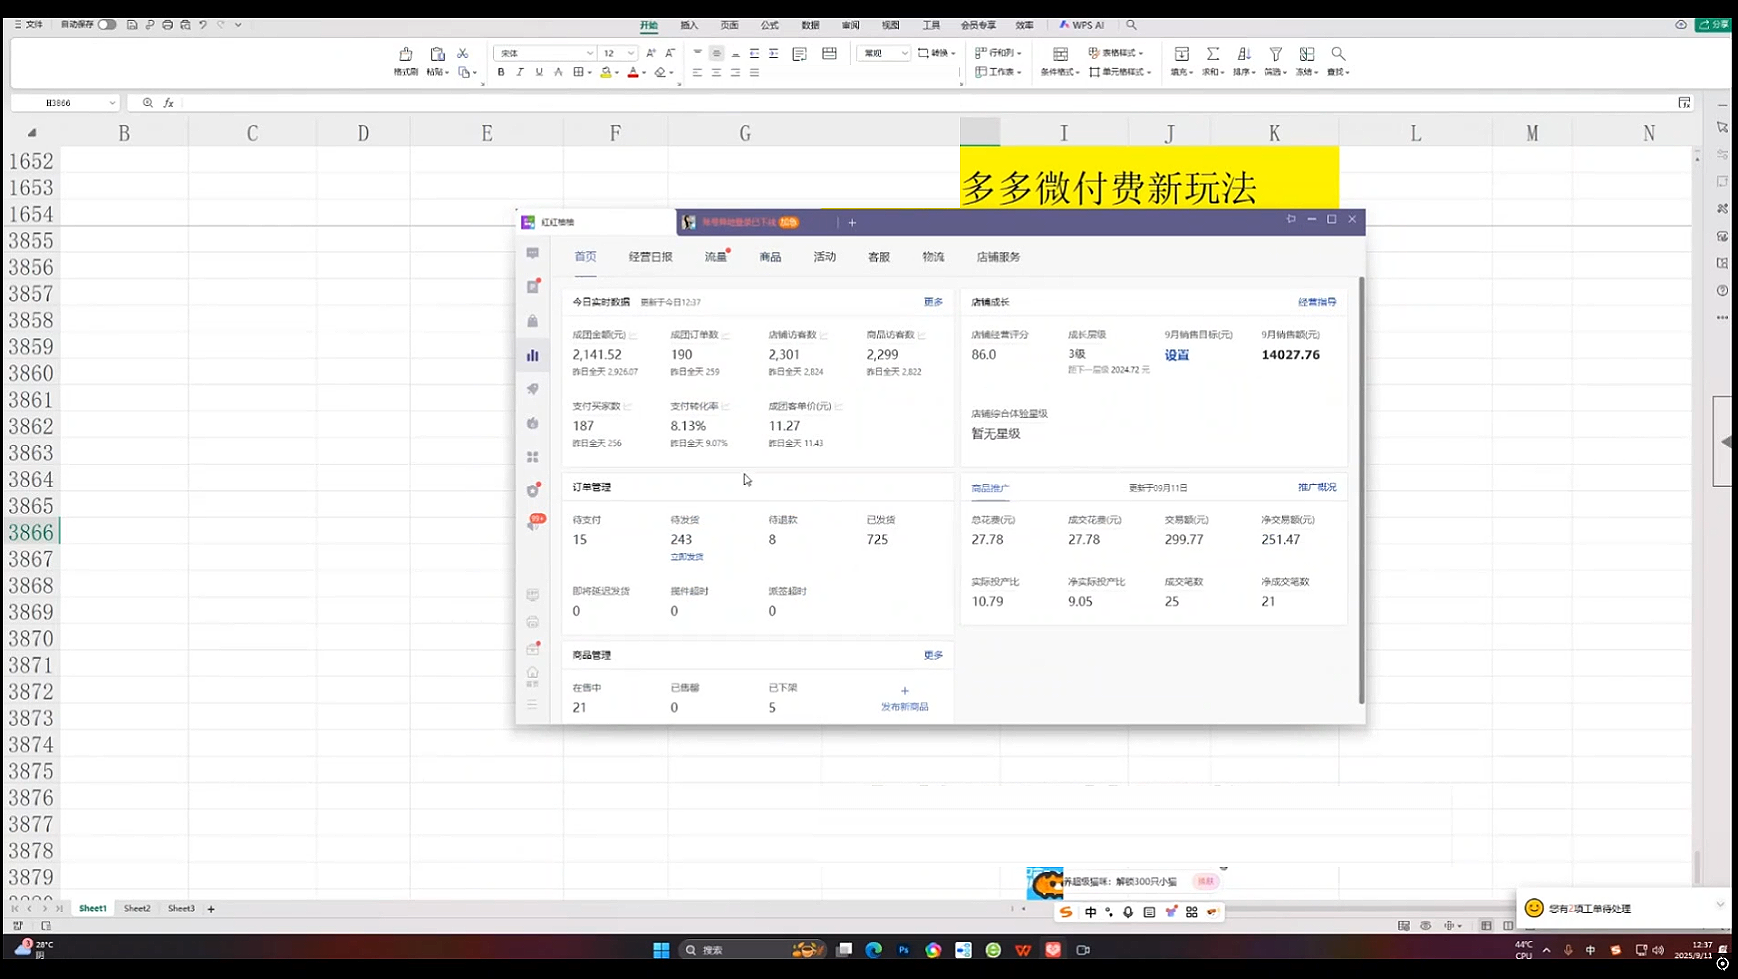Image resolution: width=1738 pixels, height=979 pixels.
Task: Click the Bold formatting icon
Action: click(x=501, y=72)
